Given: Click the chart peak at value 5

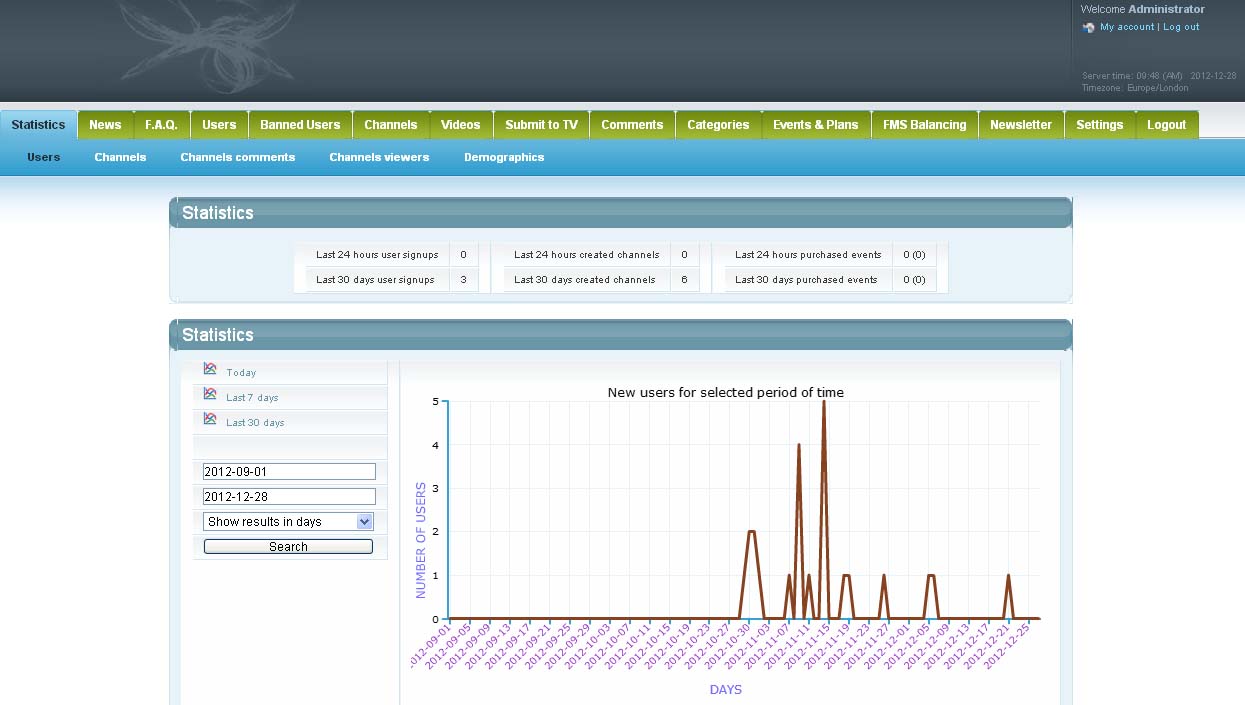Looking at the screenshot, I should pos(824,402).
